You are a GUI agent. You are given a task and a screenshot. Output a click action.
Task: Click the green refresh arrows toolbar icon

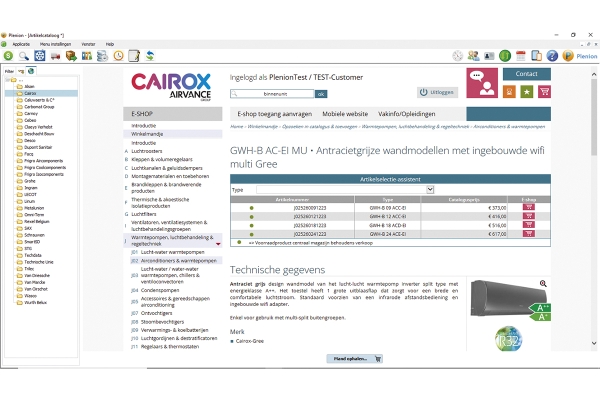[x=150, y=56]
